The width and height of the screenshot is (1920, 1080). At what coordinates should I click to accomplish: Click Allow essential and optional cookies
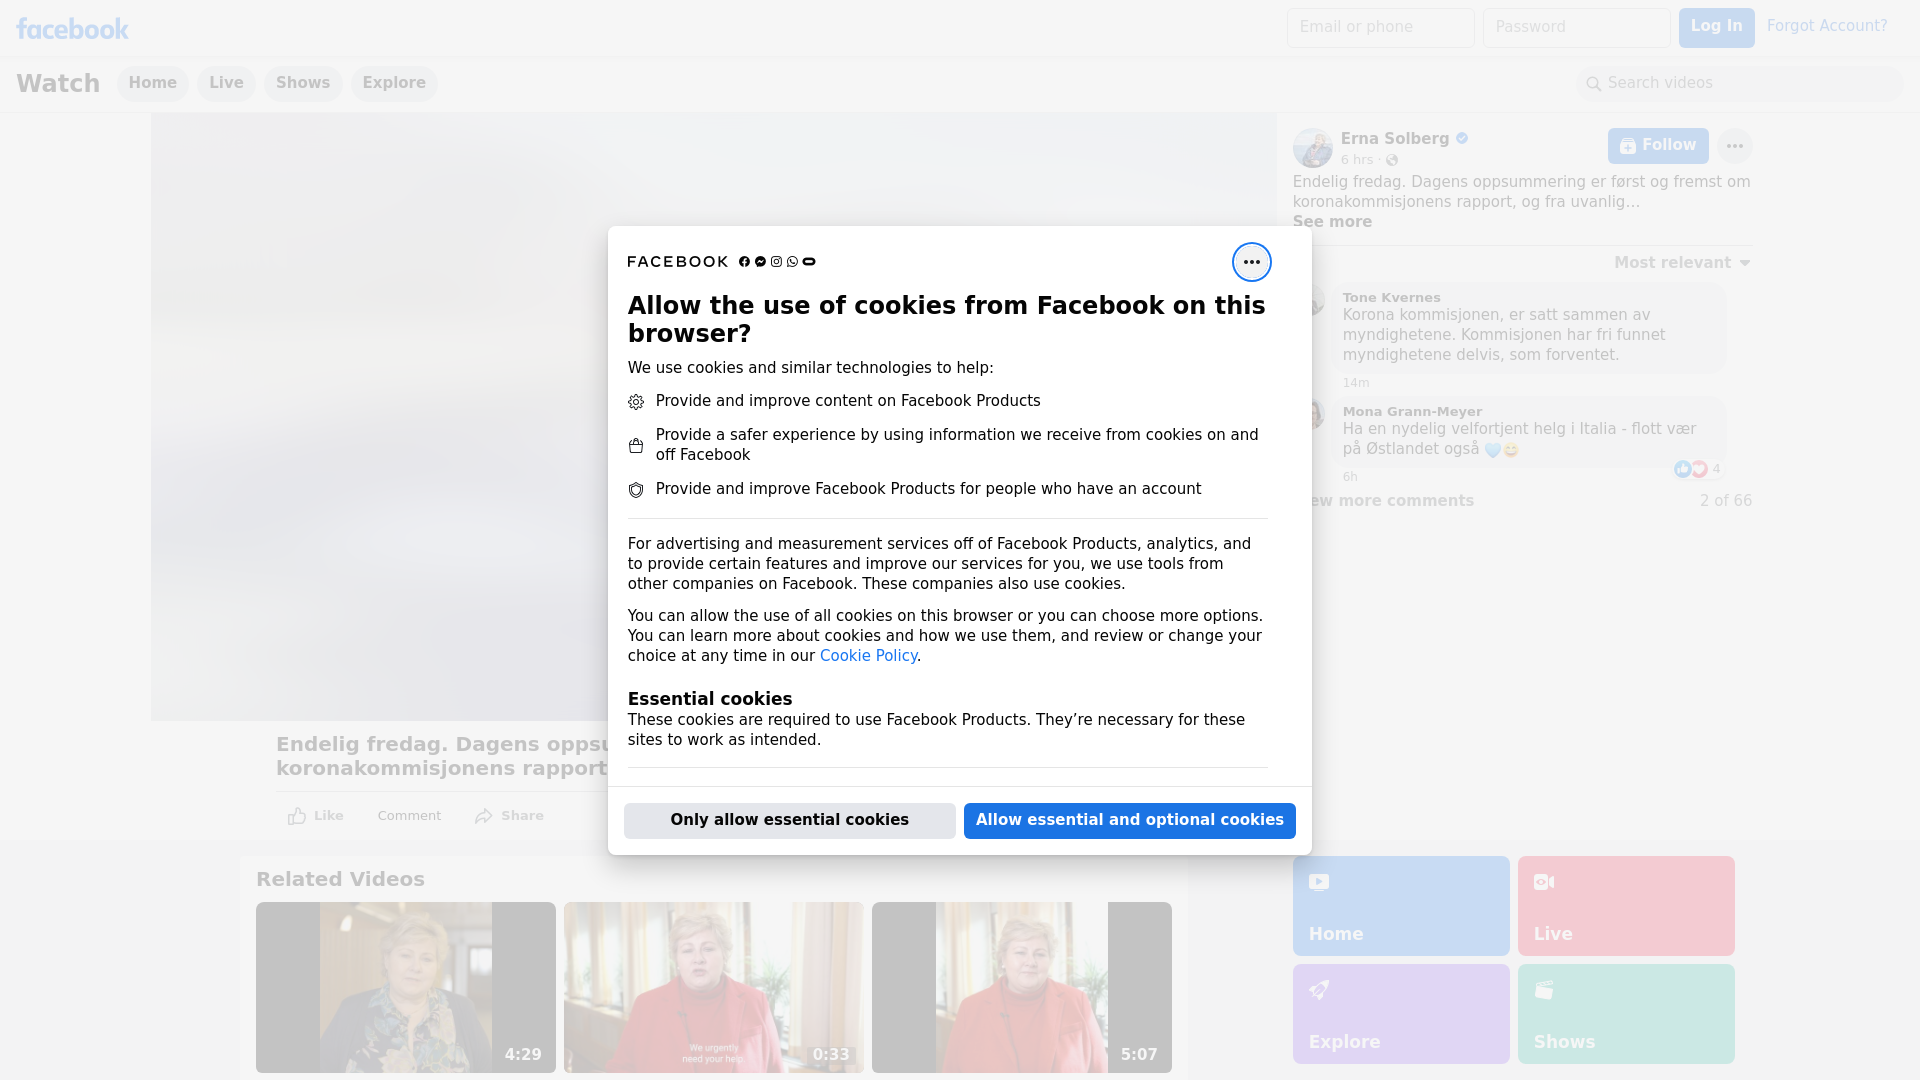tap(1129, 820)
